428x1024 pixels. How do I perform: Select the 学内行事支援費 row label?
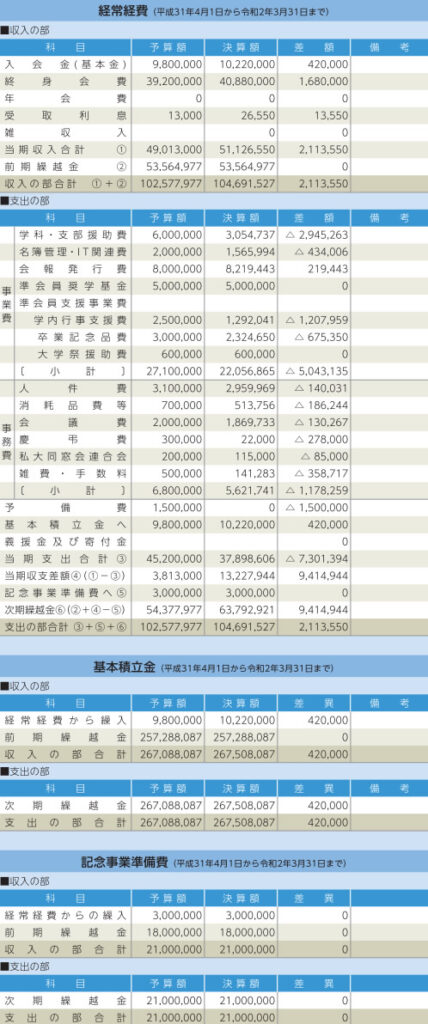click(80, 320)
